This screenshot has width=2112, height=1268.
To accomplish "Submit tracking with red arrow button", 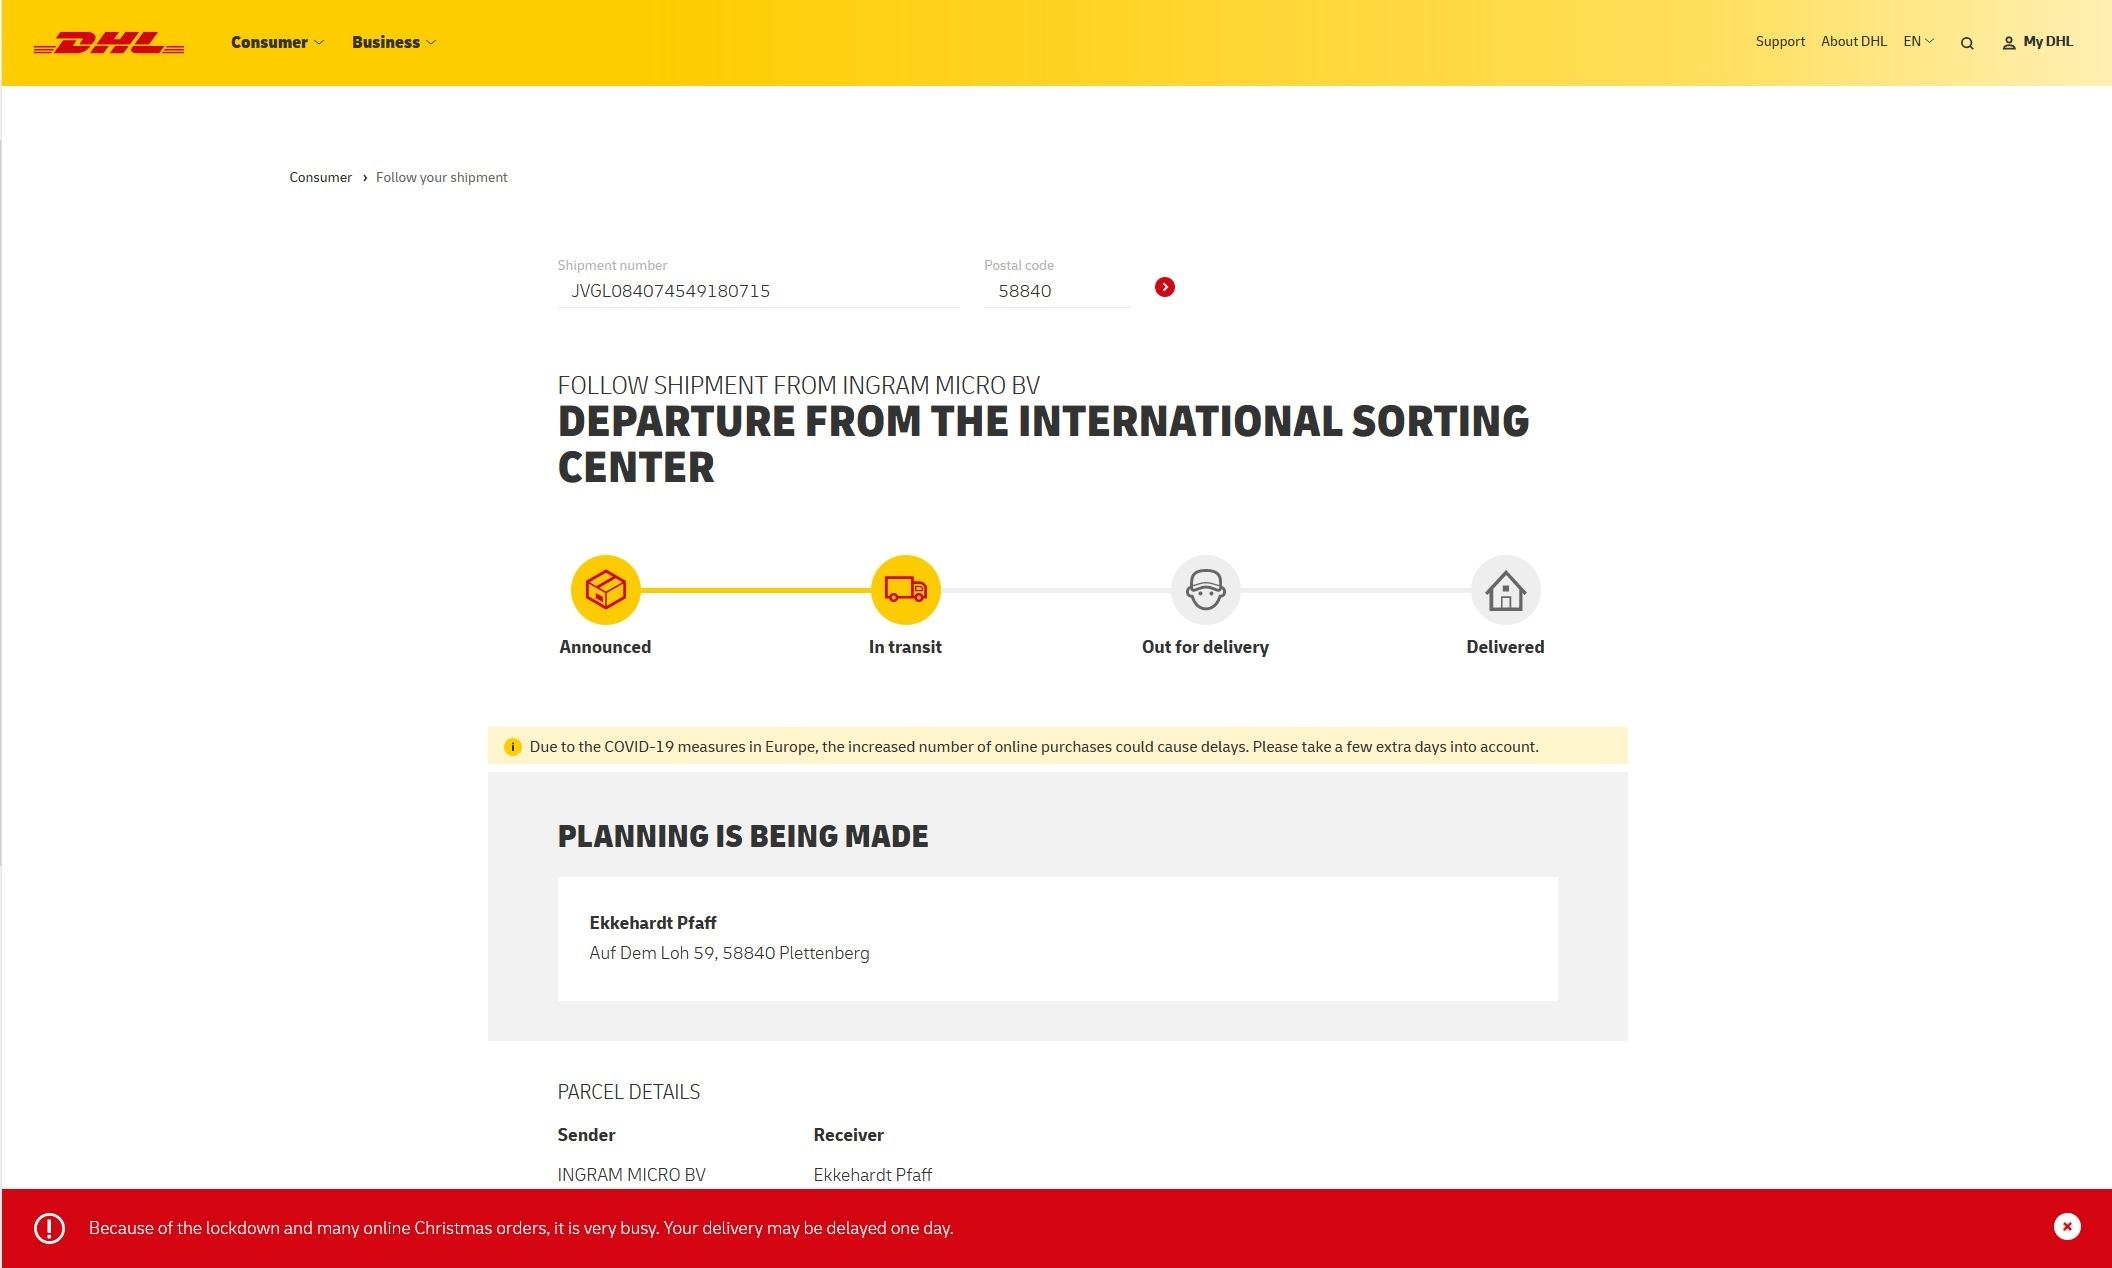I will pos(1165,287).
